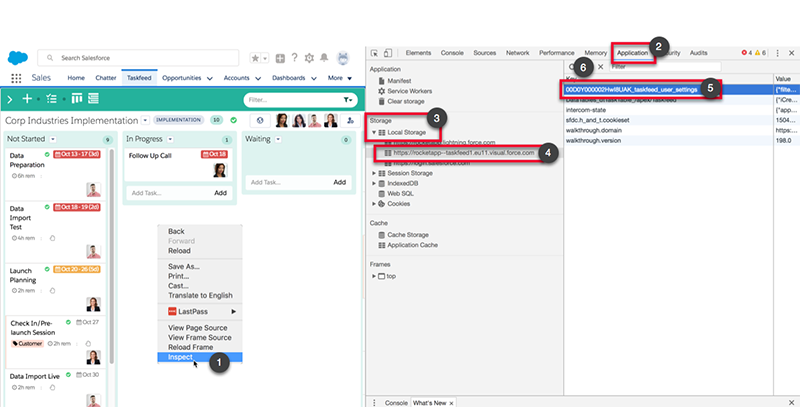
Task: Toggle the green check on Check In/Pre-launch Session card
Action: coord(68,322)
